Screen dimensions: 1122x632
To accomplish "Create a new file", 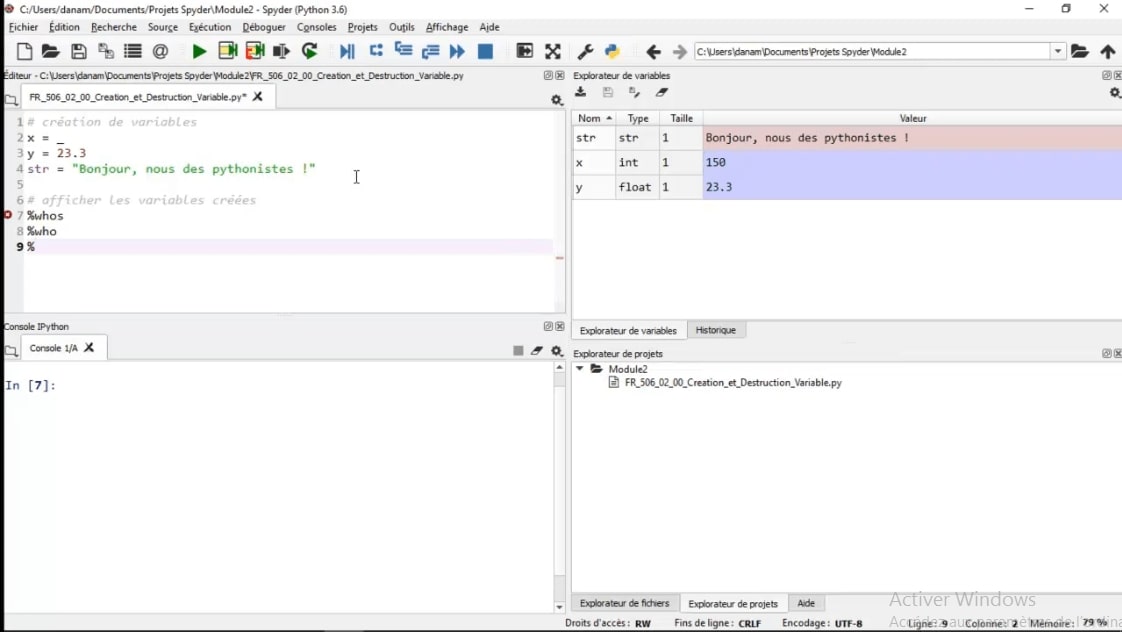I will click(23, 51).
